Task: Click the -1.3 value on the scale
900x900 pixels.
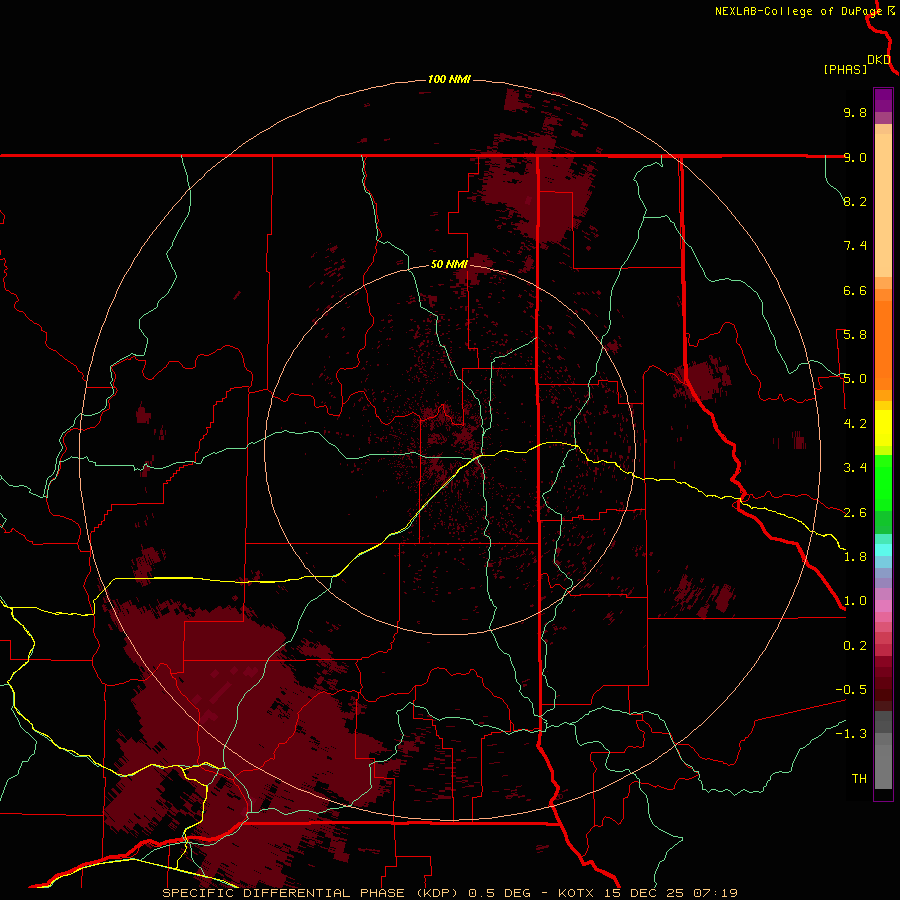Action: (851, 734)
